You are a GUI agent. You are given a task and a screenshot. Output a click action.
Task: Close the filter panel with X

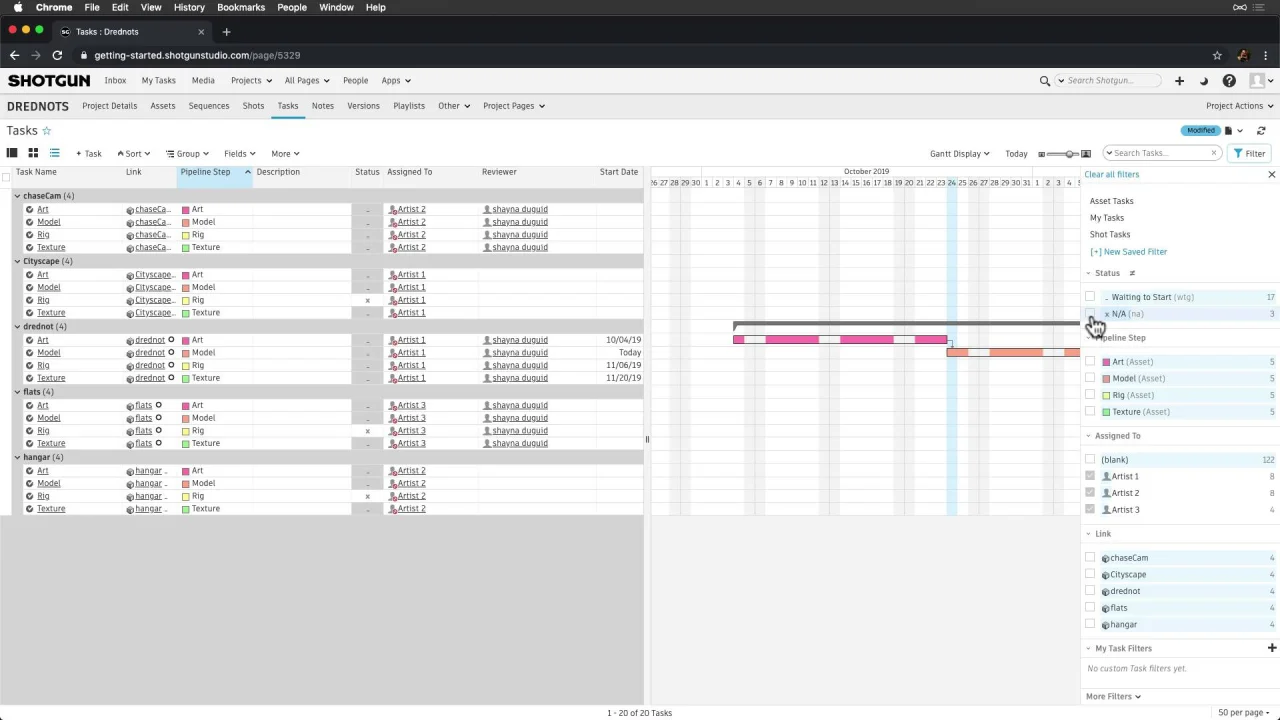[1272, 175]
